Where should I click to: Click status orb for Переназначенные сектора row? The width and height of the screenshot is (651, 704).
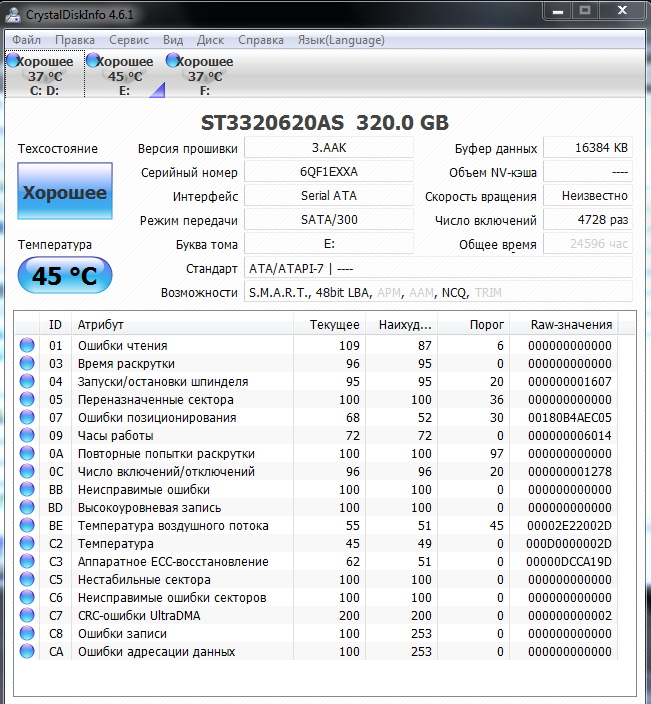coord(27,400)
